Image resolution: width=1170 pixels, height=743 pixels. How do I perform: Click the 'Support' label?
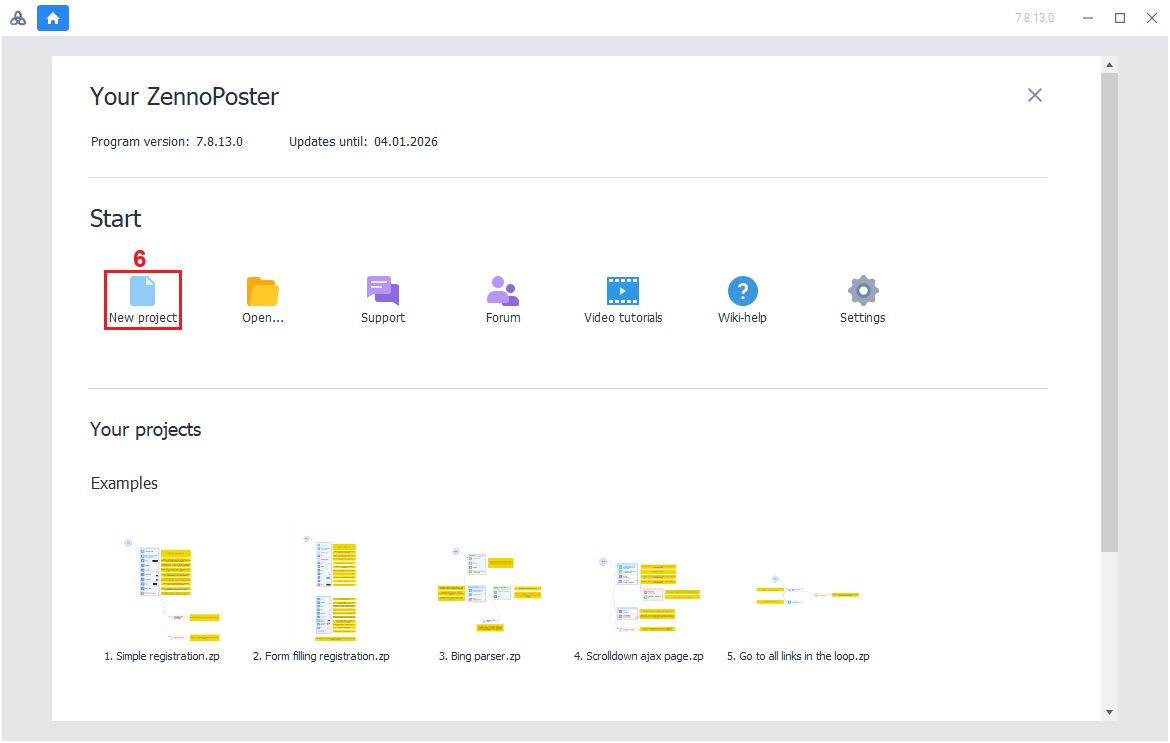(x=383, y=318)
